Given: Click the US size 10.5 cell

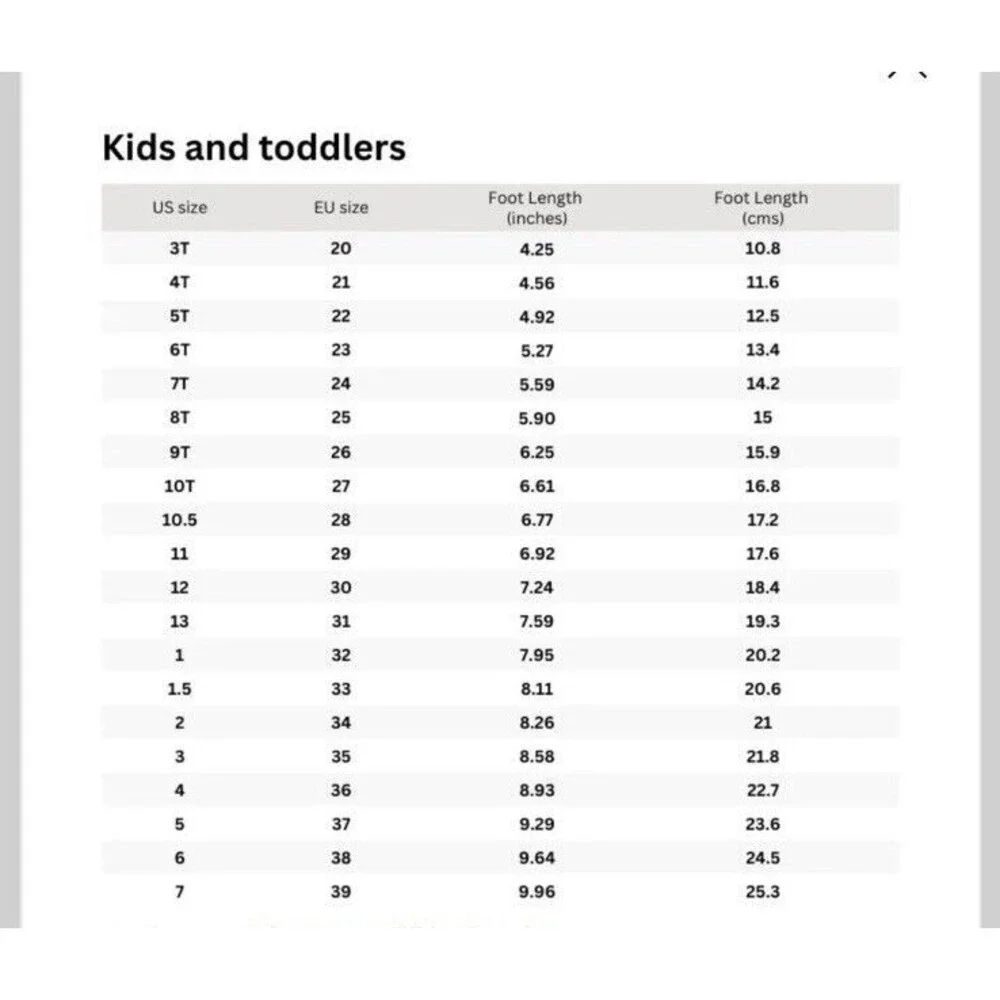Looking at the screenshot, I should pyautogui.click(x=180, y=520).
